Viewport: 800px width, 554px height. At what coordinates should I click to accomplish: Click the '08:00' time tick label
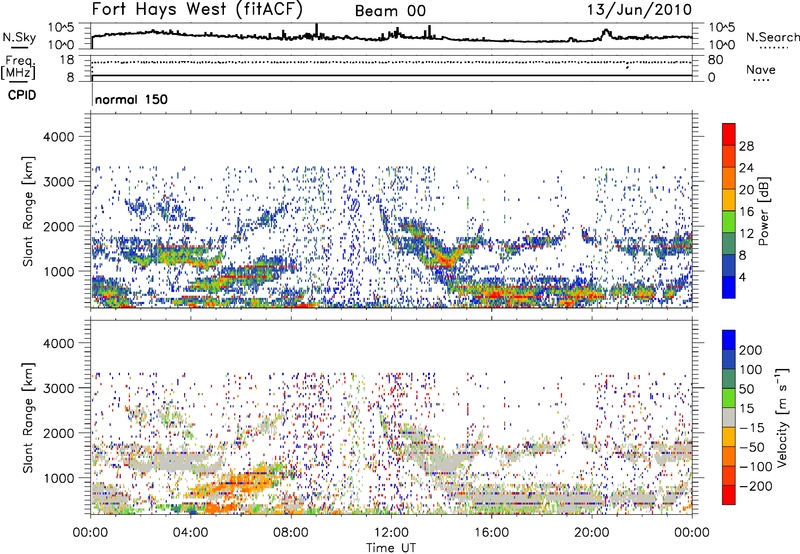point(291,533)
